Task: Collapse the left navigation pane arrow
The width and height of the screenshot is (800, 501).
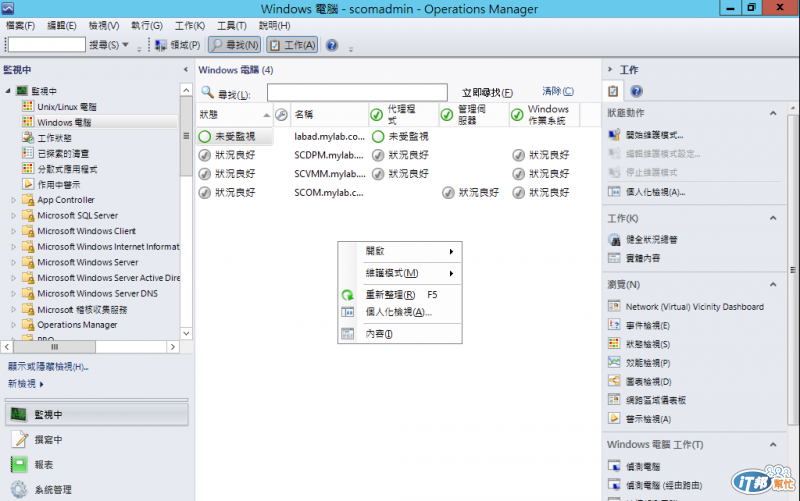Action: 185,69
